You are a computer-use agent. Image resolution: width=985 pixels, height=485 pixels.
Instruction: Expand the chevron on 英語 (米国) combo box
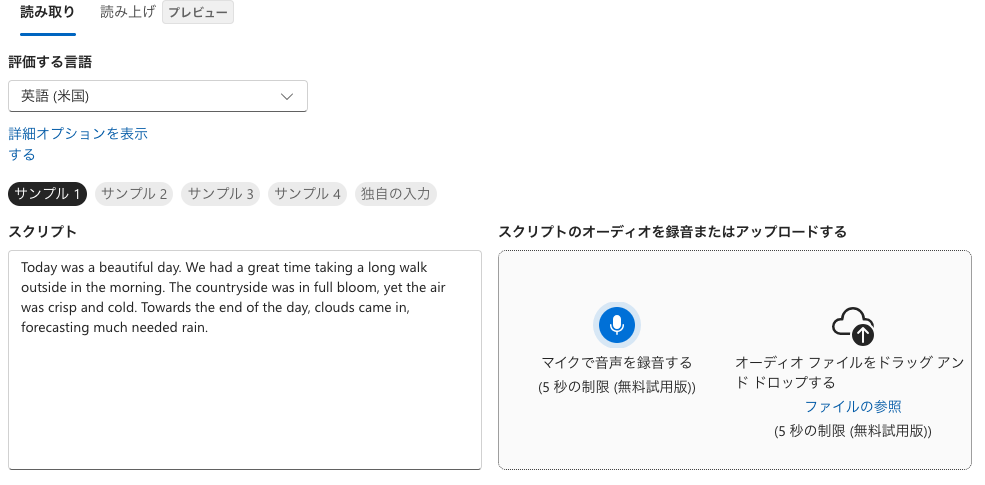287,96
